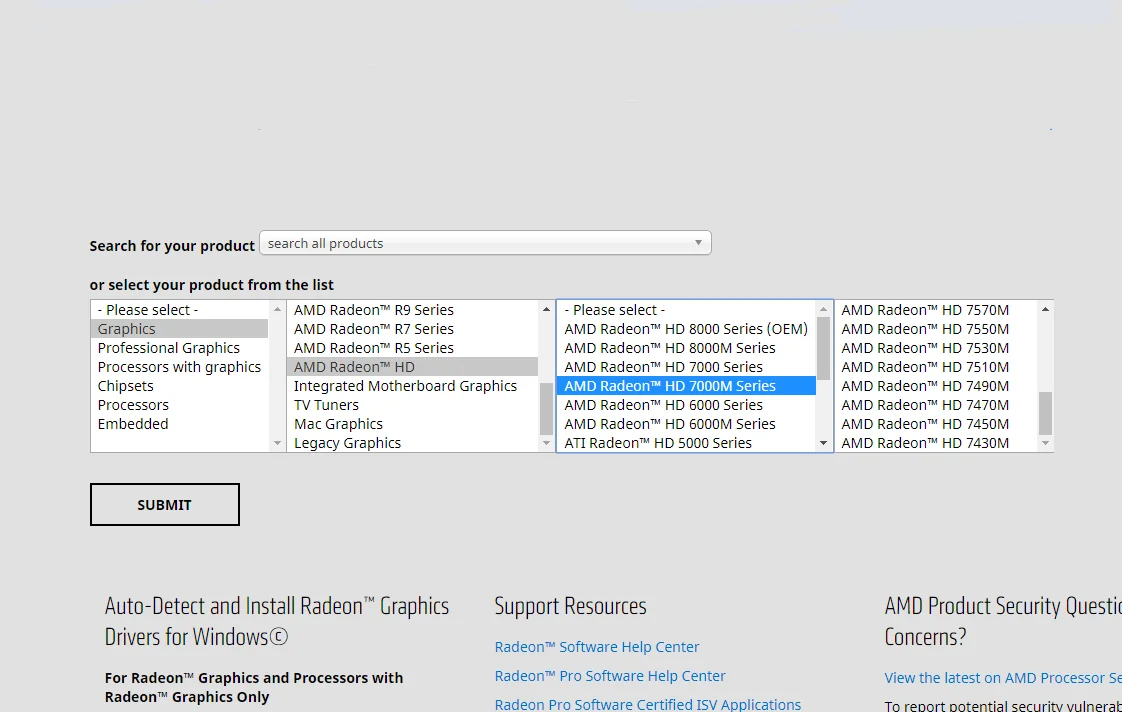This screenshot has height=712, width=1122.
Task: Select AMD Radeon HD 7530M model
Action: [936, 348]
